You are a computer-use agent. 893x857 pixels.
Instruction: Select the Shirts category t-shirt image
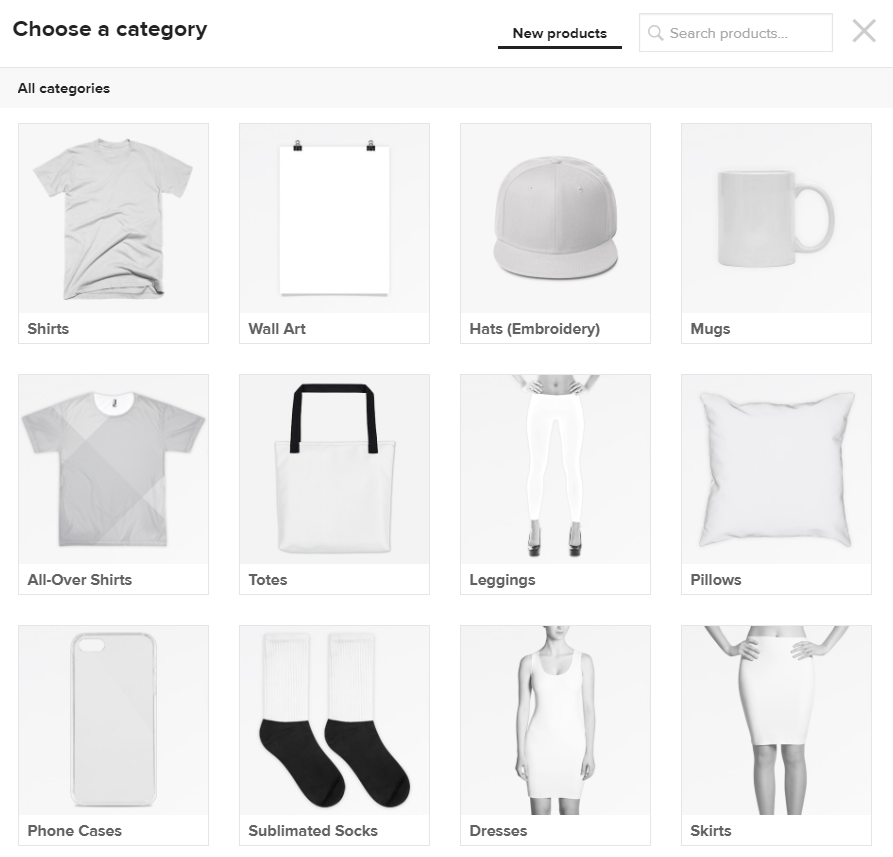pyautogui.click(x=113, y=218)
